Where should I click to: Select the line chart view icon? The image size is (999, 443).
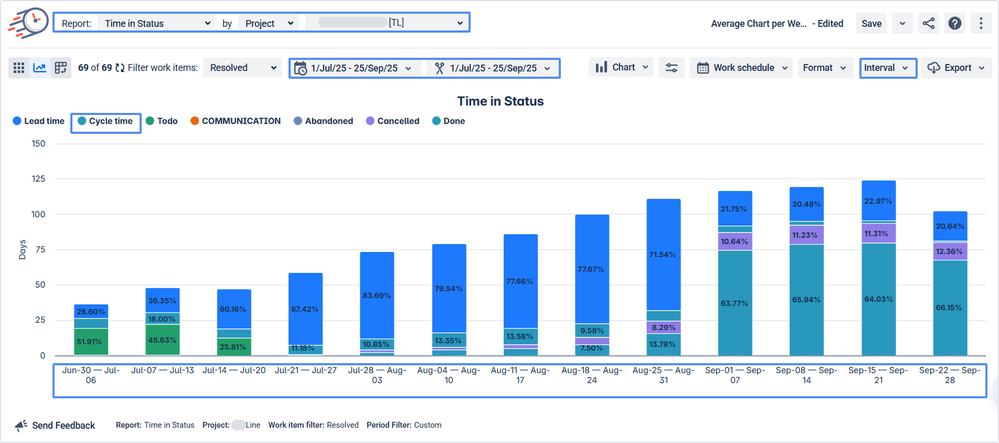click(x=40, y=68)
